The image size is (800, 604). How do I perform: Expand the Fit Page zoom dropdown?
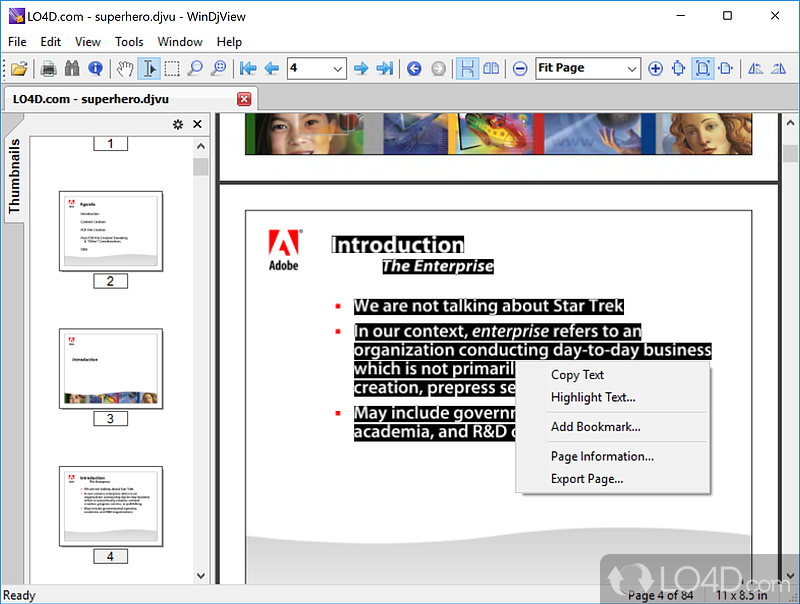point(632,68)
